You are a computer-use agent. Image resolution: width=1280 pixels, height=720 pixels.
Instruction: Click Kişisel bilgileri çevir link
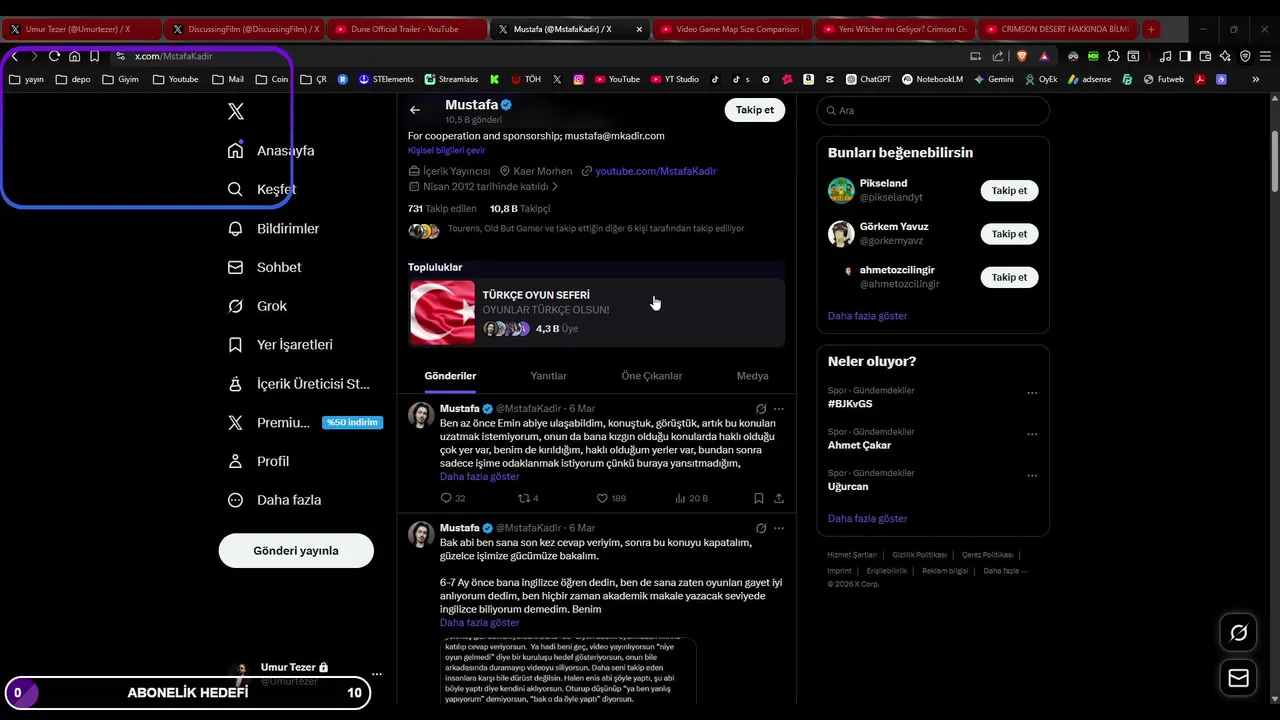pos(446,150)
